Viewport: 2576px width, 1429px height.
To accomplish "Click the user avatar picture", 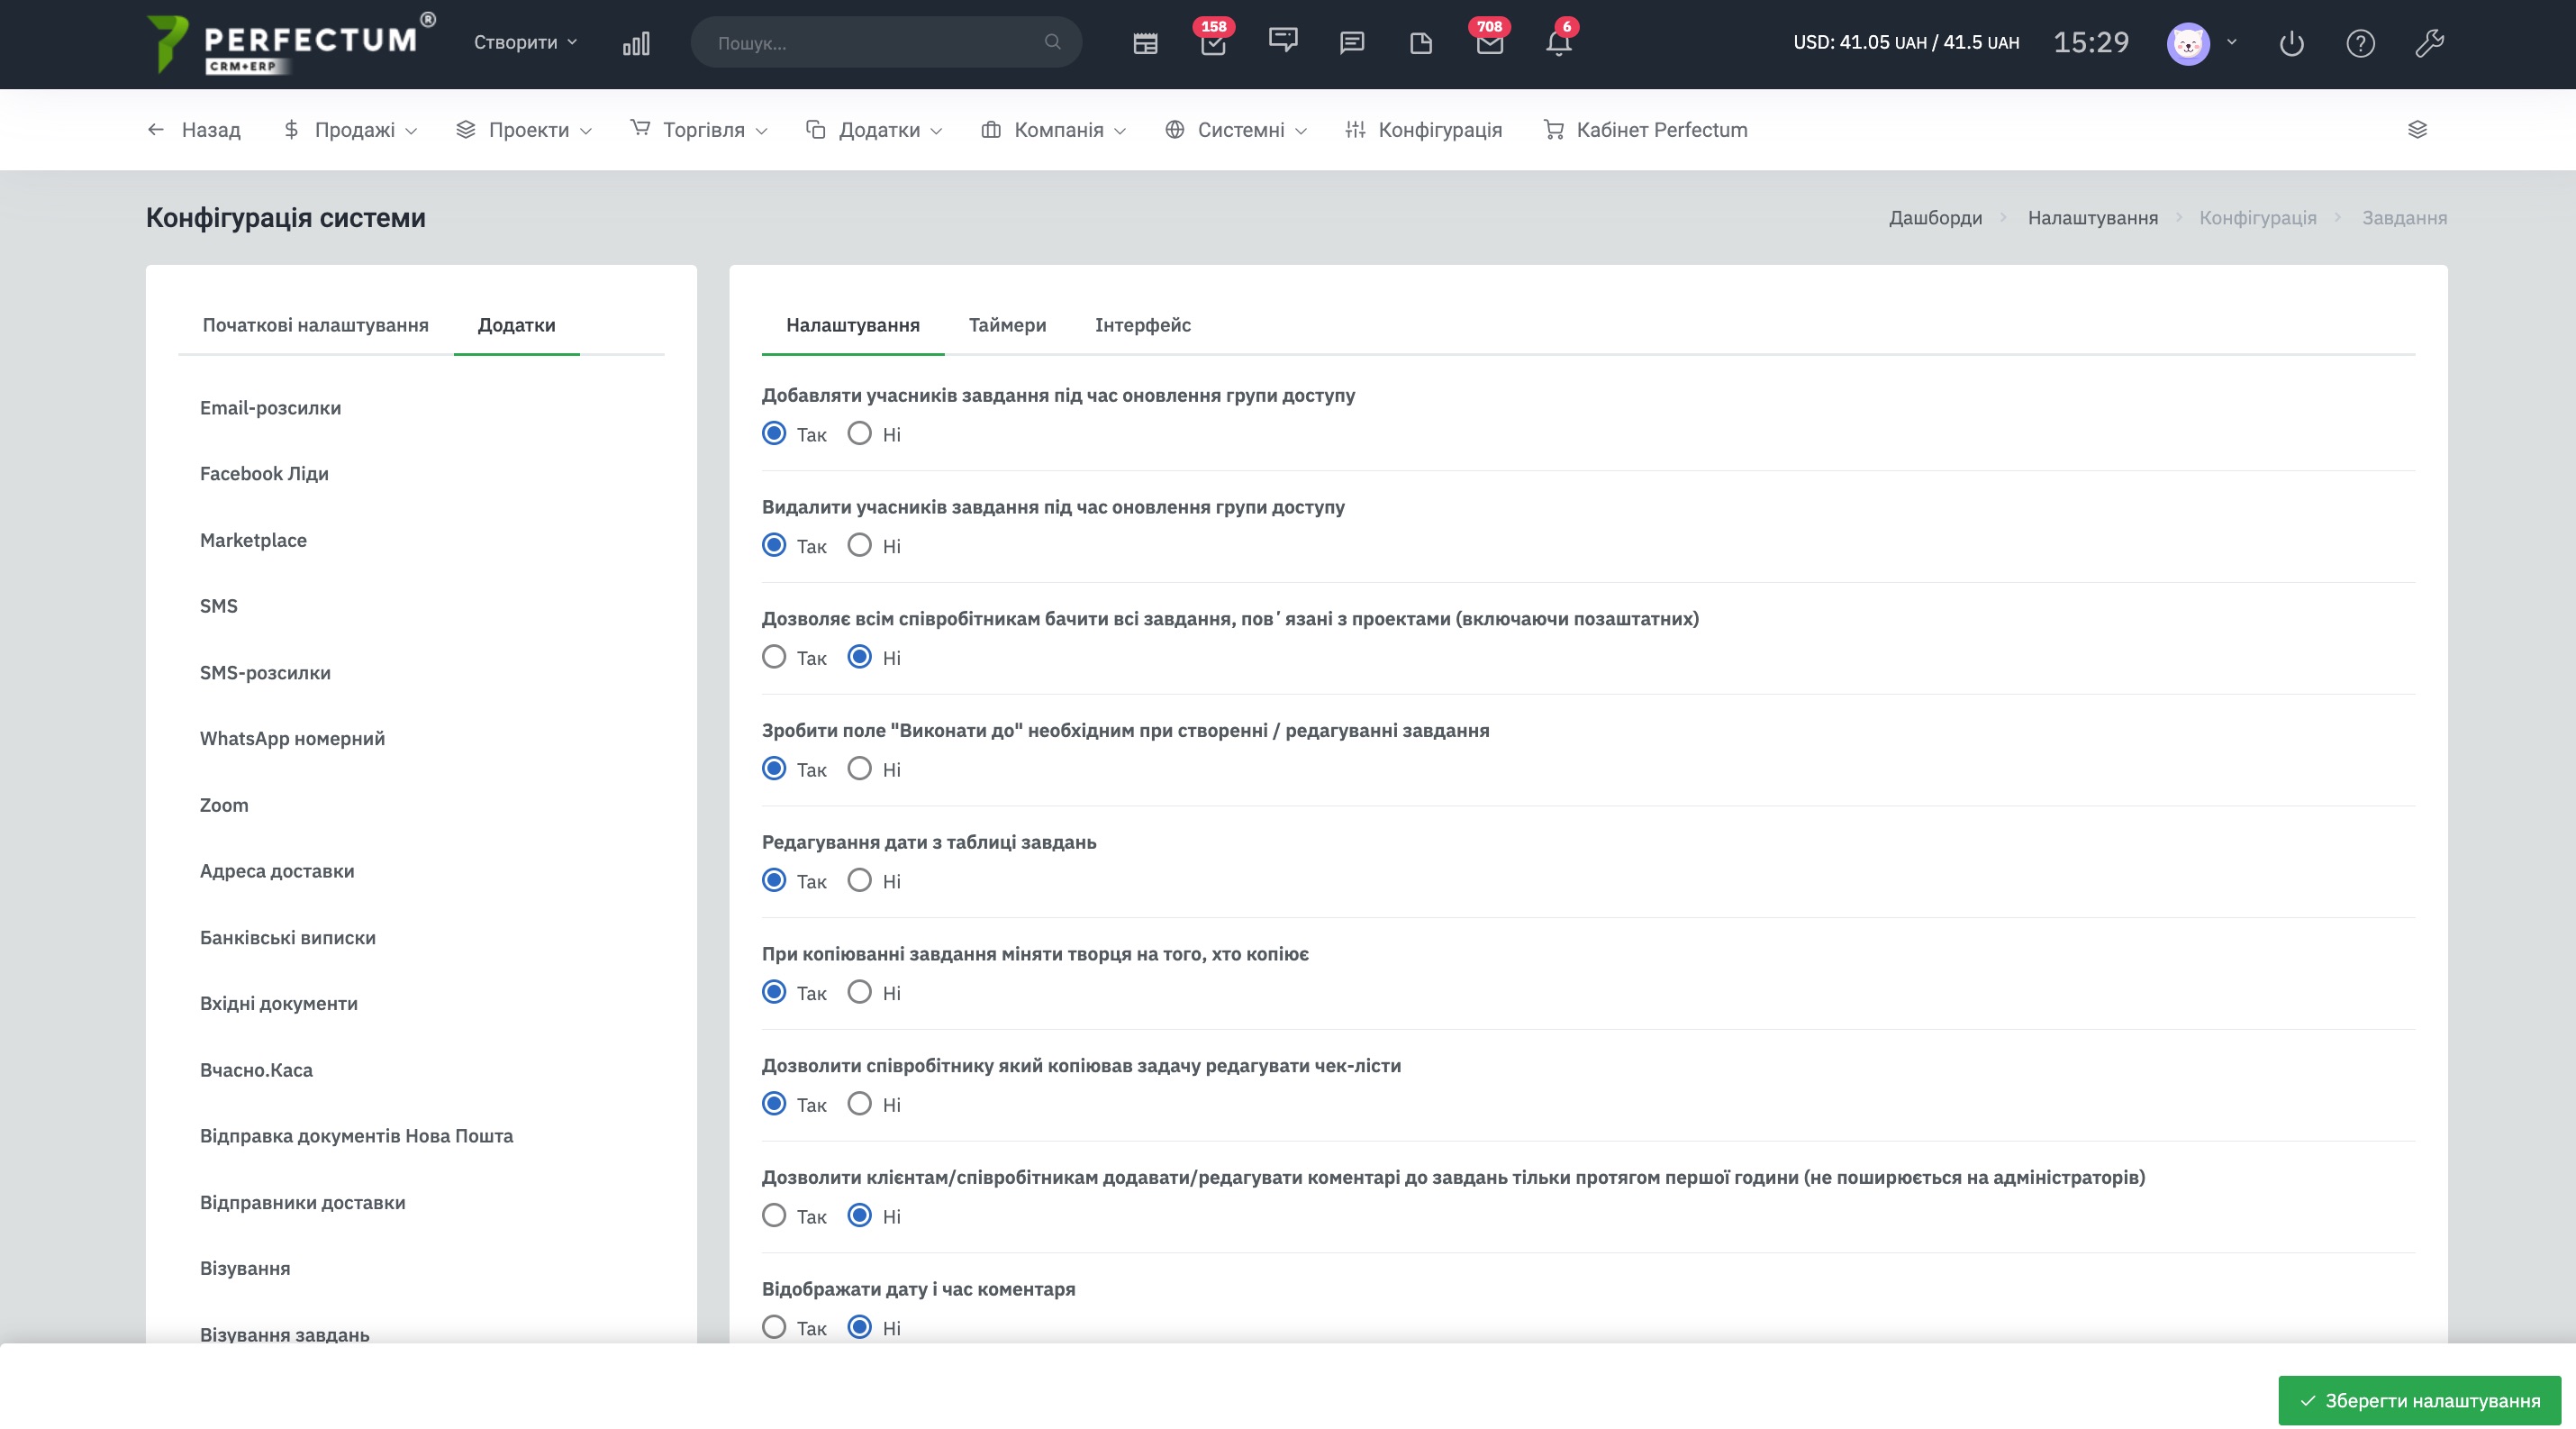I will (x=2188, y=43).
